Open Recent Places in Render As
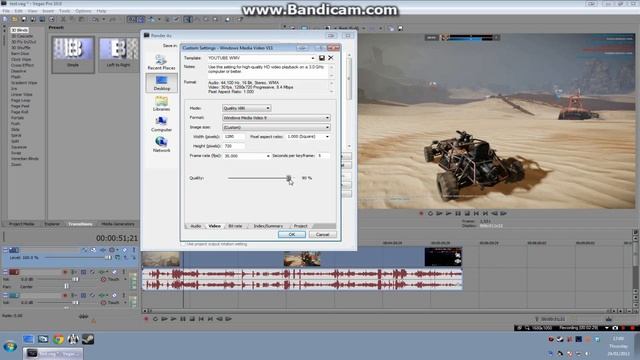 pos(161,62)
